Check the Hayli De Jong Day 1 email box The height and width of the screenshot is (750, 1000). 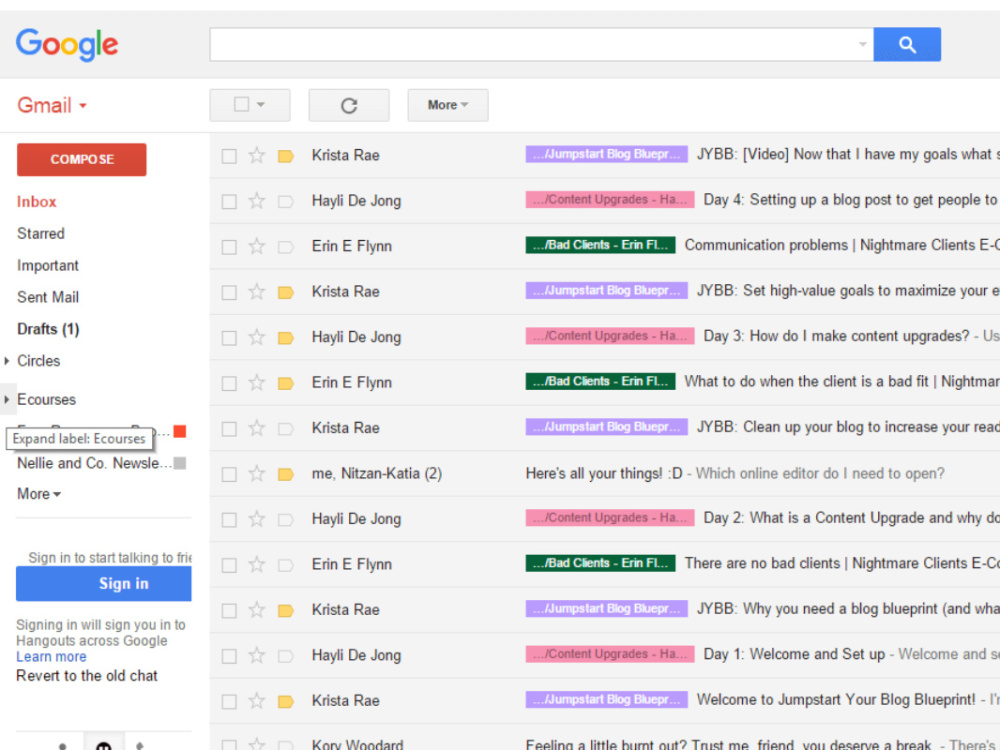(x=229, y=656)
